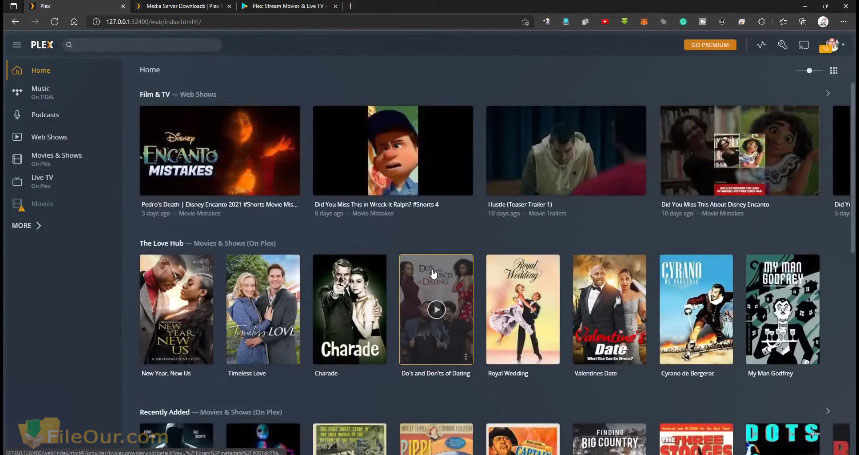Expand Film & TV row arrow
859x455 pixels.
pyautogui.click(x=828, y=94)
